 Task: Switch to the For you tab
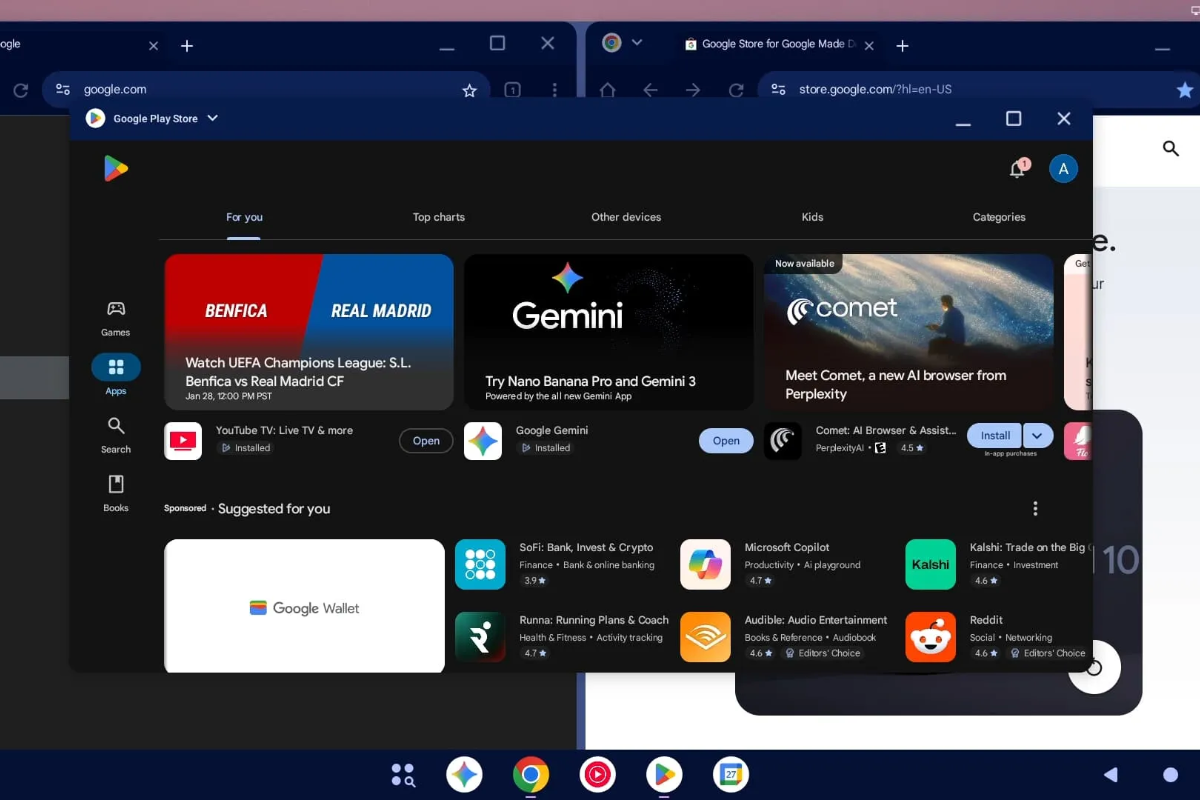[x=244, y=217]
